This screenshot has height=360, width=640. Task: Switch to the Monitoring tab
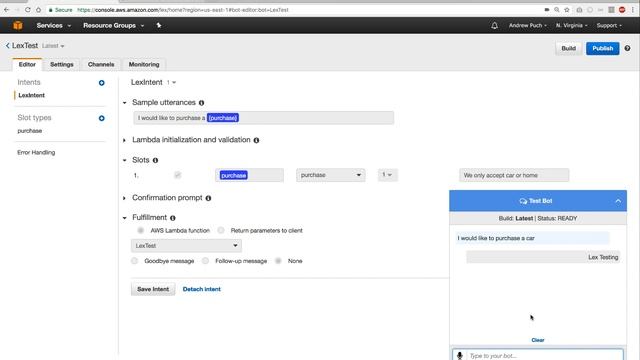coord(144,64)
